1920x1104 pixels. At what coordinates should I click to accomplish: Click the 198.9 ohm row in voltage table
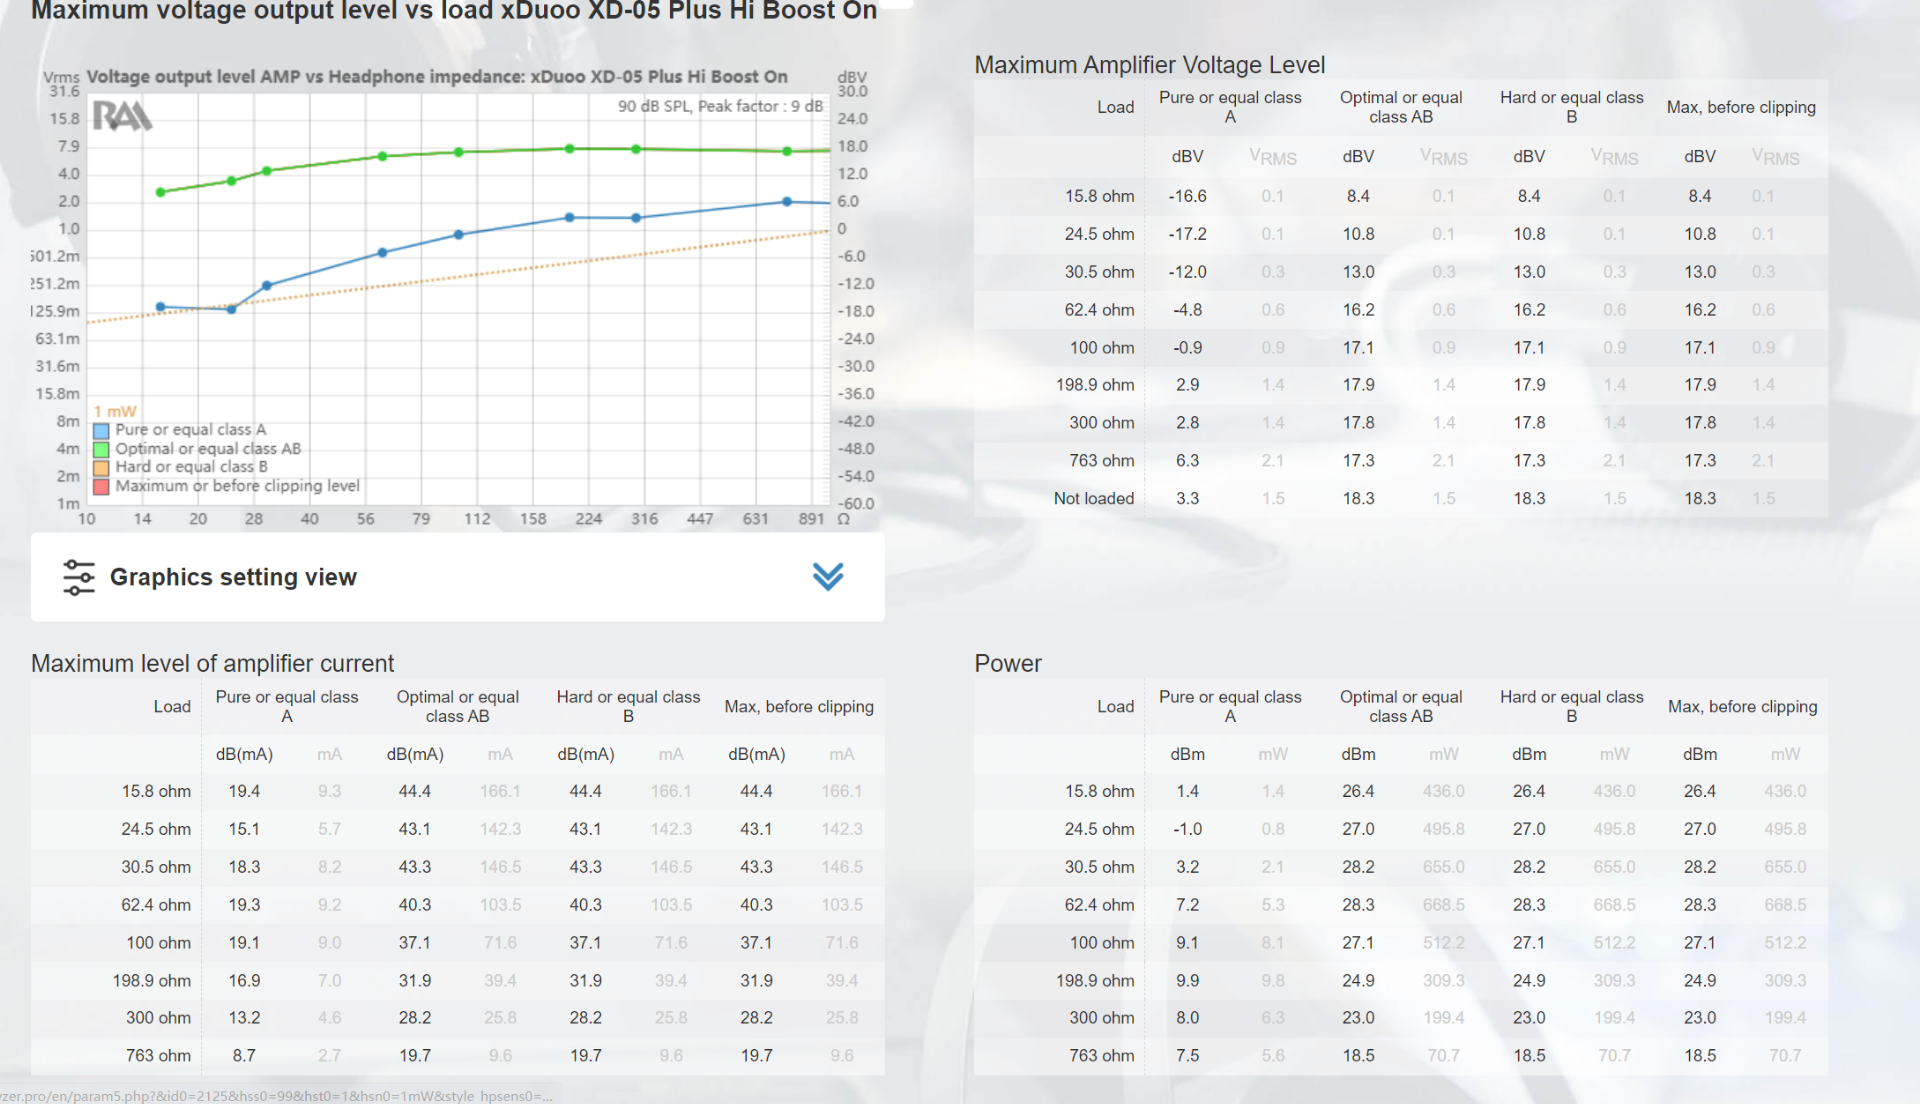[1401, 385]
